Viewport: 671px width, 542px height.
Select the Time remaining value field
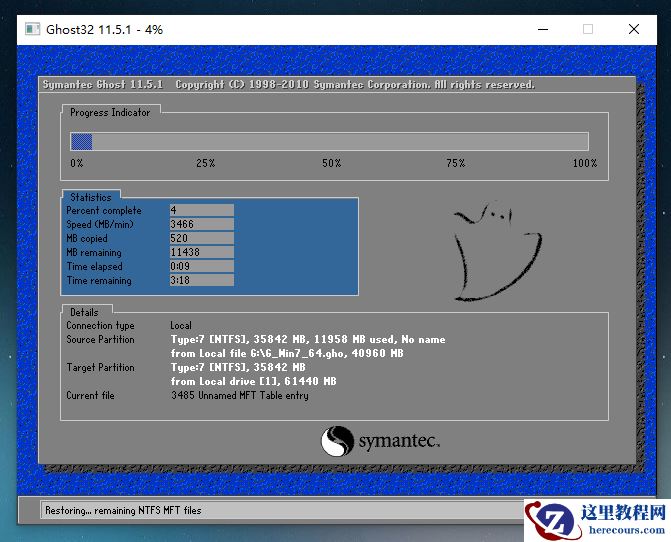[201, 280]
